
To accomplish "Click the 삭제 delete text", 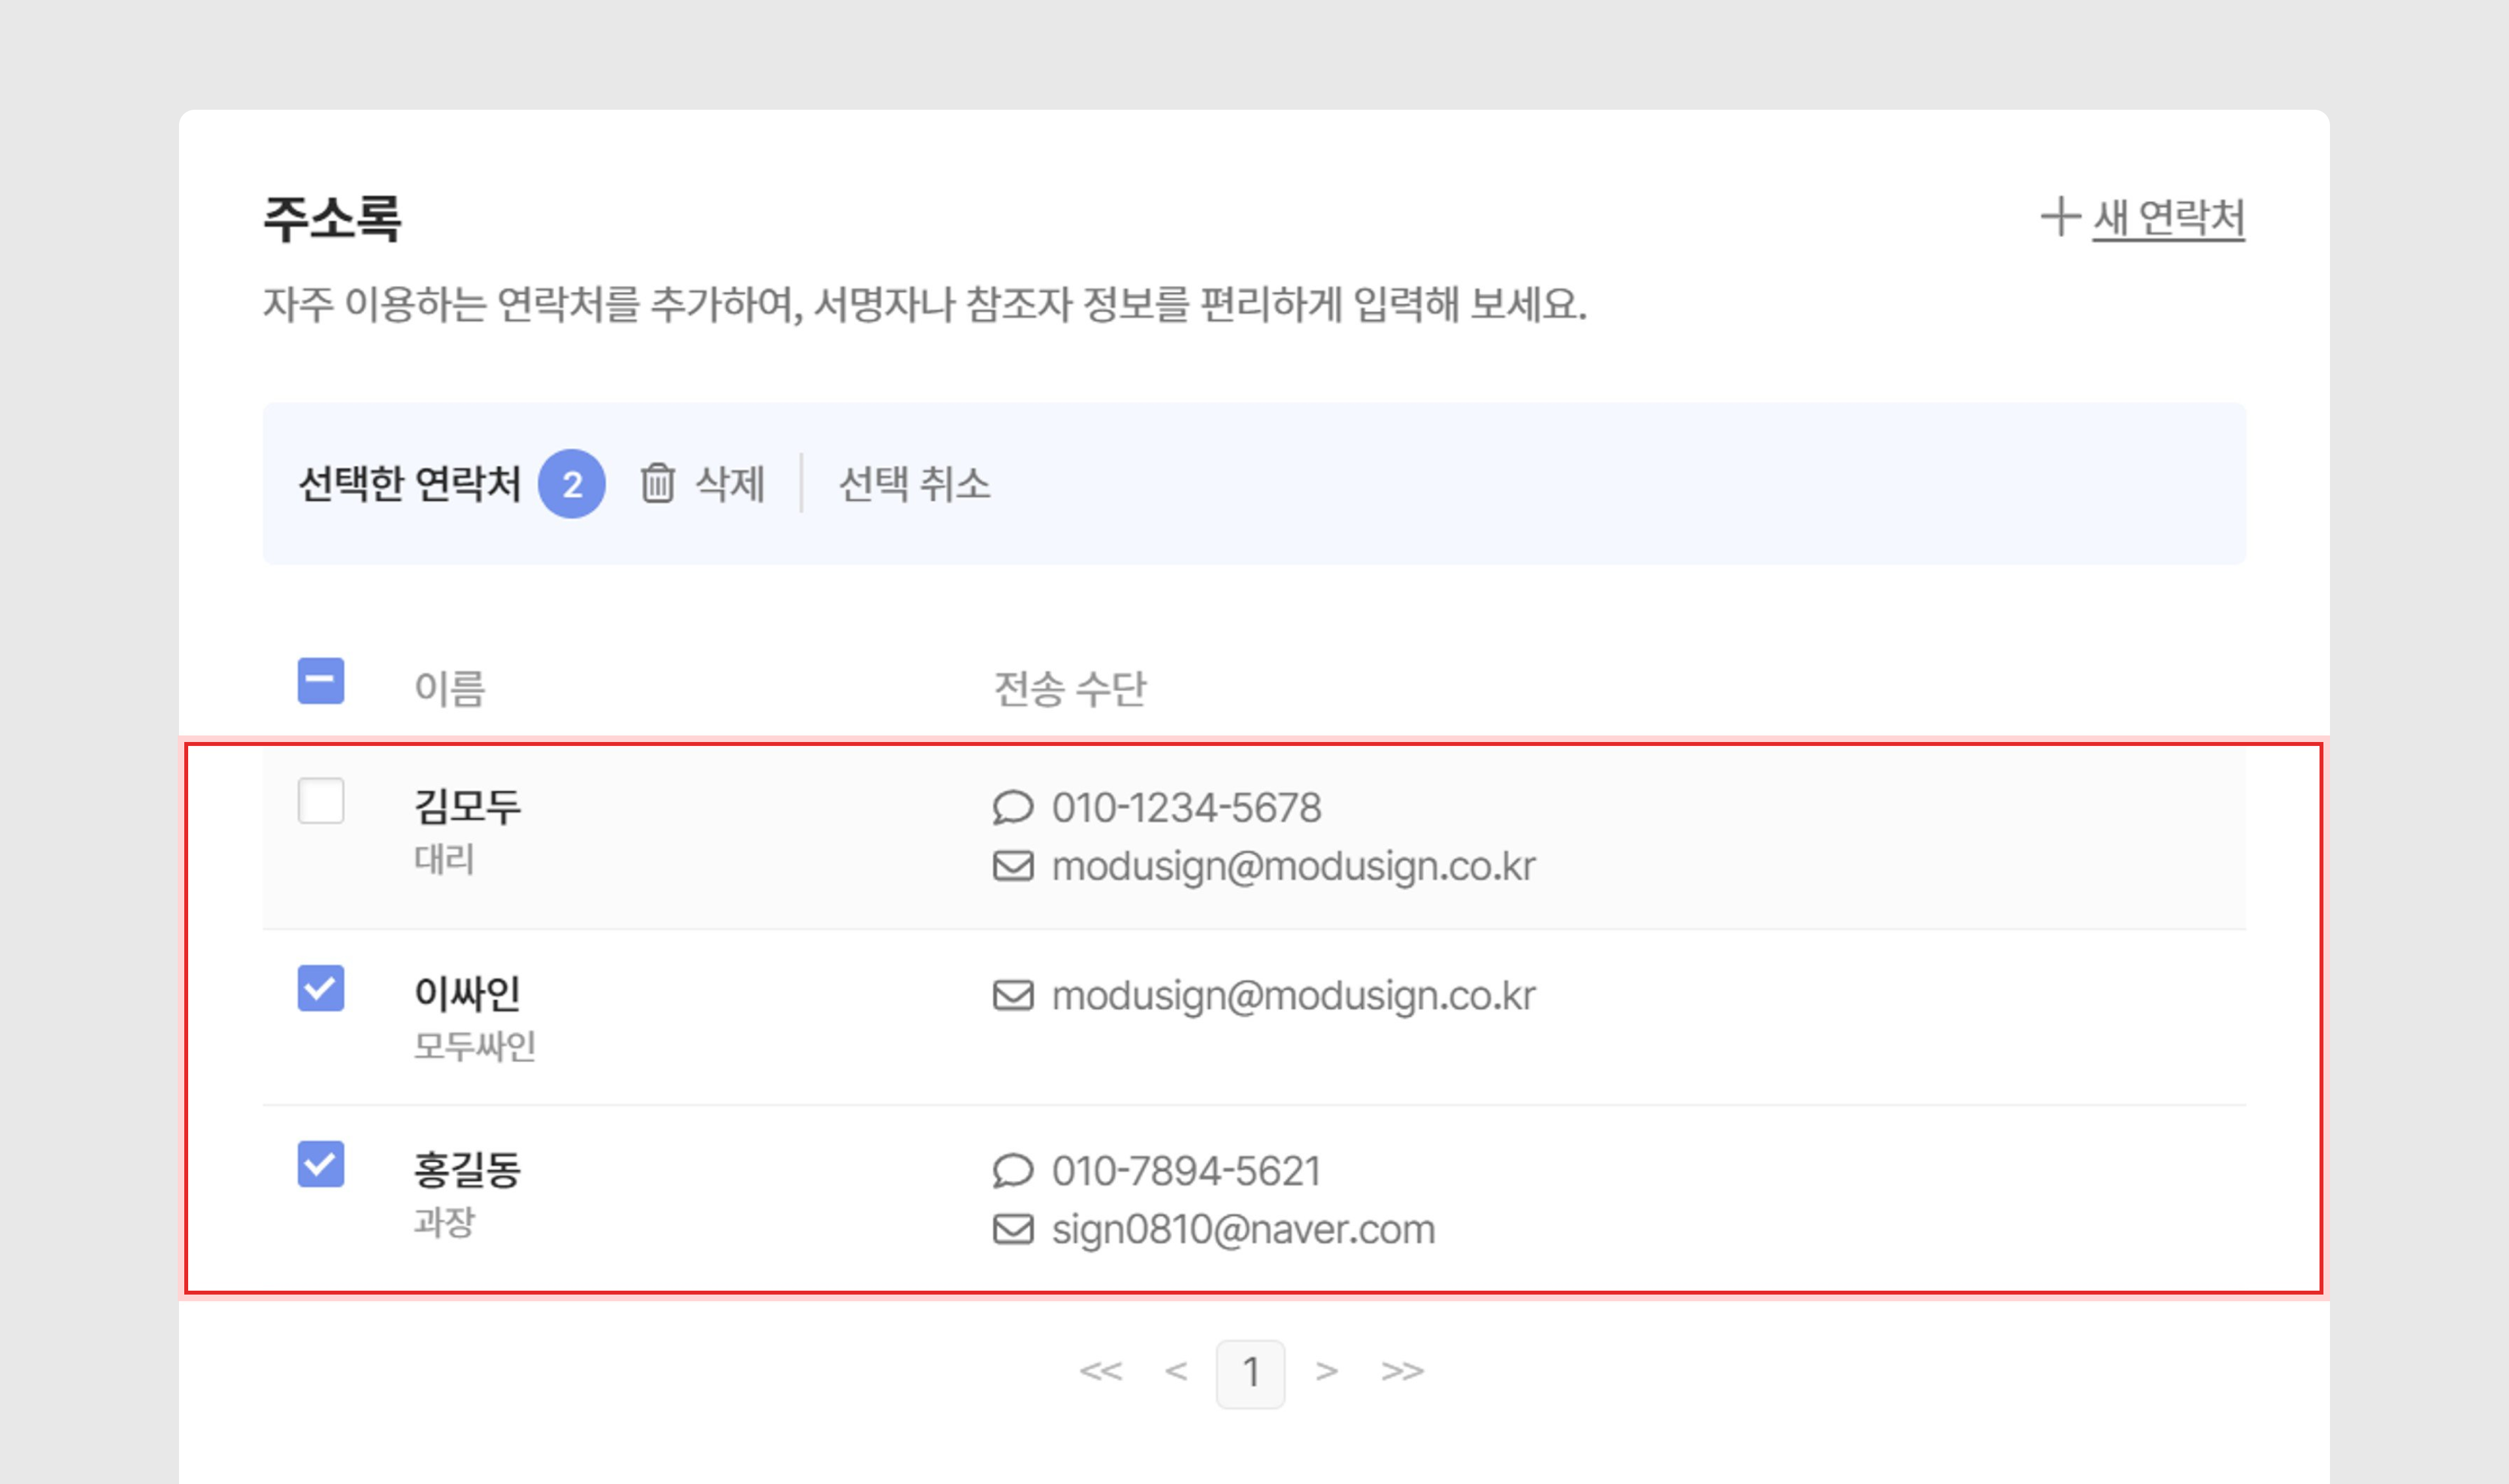I will coord(730,484).
